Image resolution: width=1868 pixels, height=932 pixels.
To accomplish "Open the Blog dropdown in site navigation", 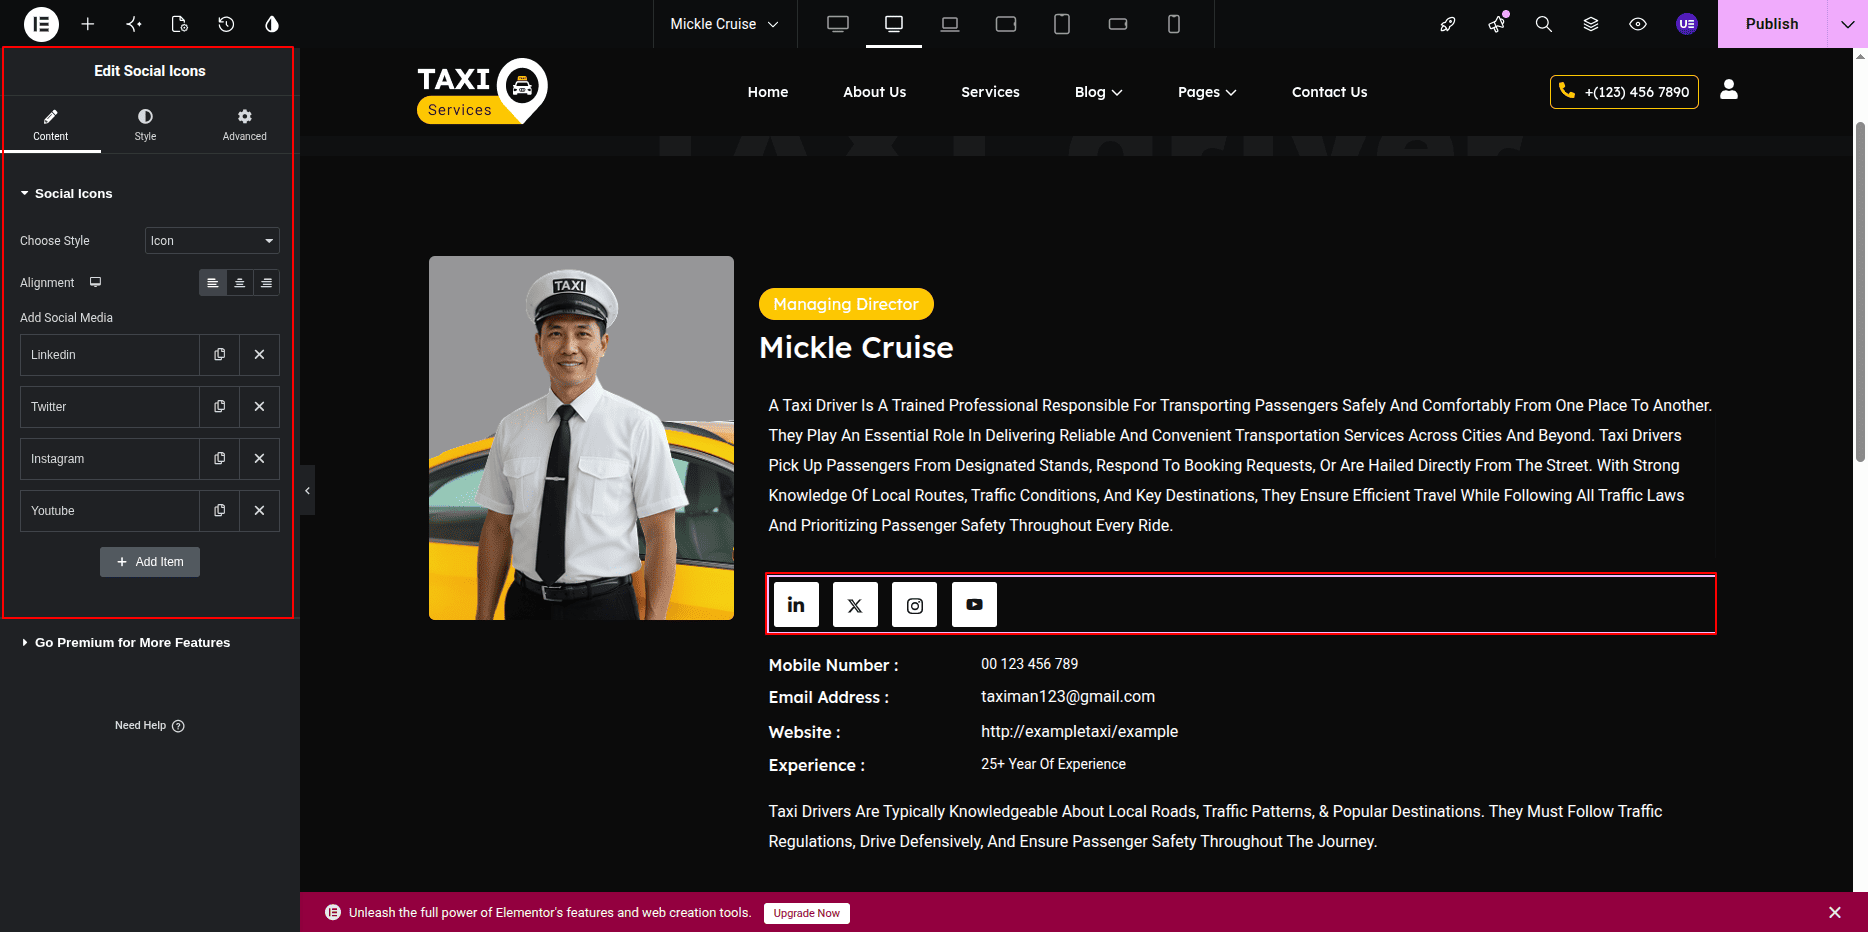I will point(1098,92).
